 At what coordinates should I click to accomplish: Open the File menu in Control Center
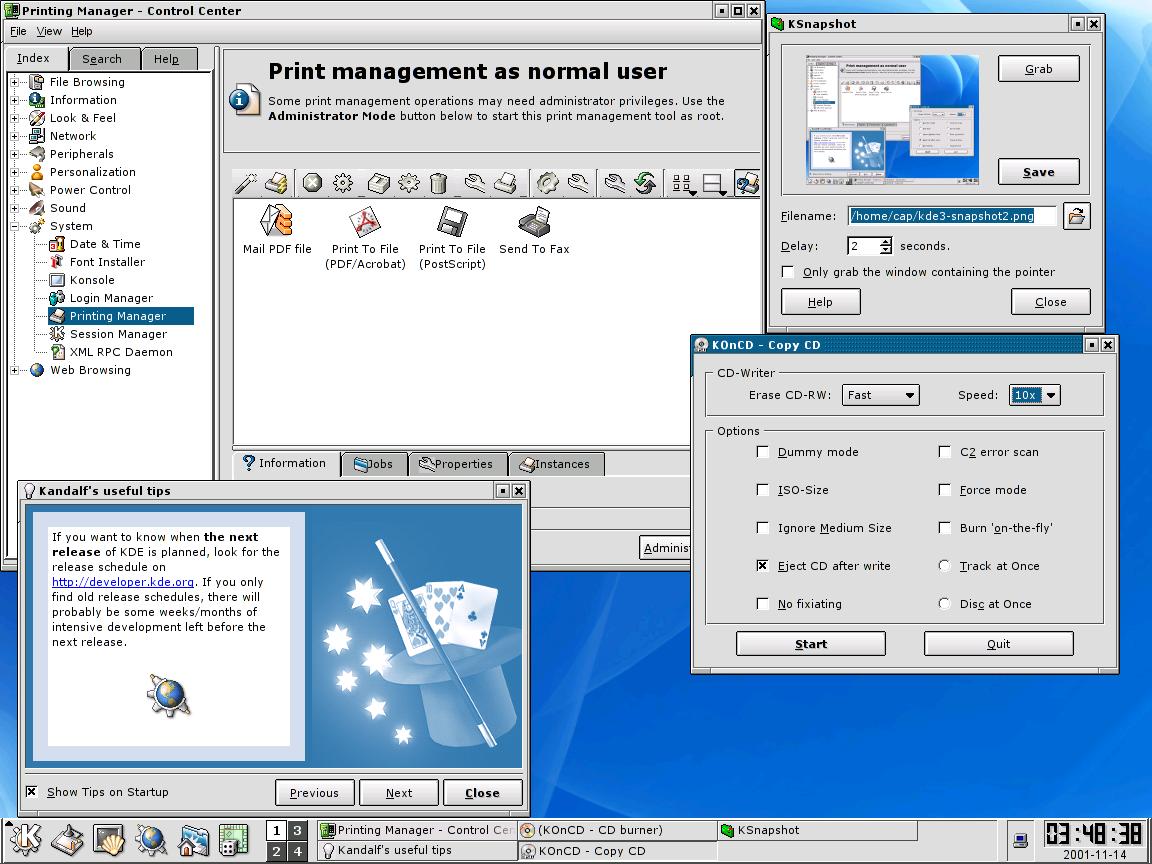coord(18,32)
